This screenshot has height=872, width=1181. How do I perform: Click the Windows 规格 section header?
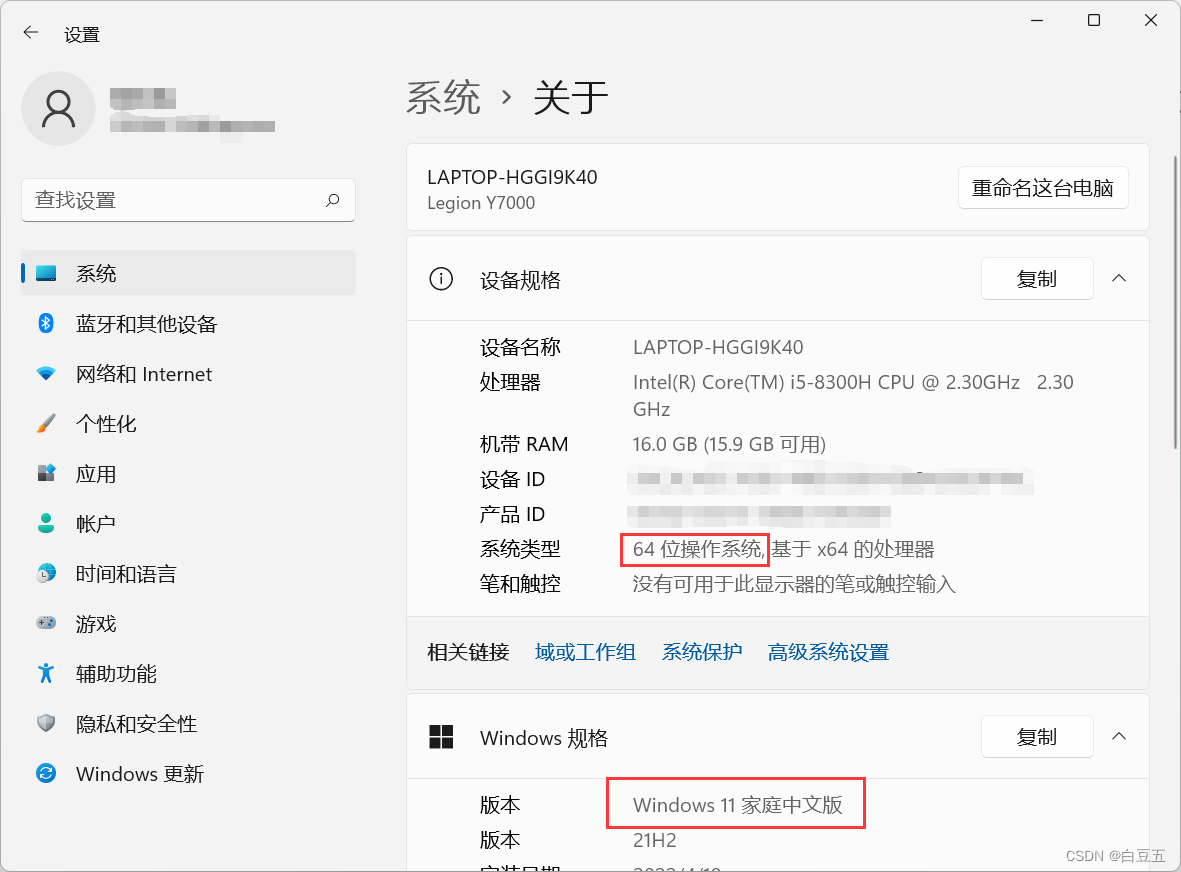click(778, 736)
